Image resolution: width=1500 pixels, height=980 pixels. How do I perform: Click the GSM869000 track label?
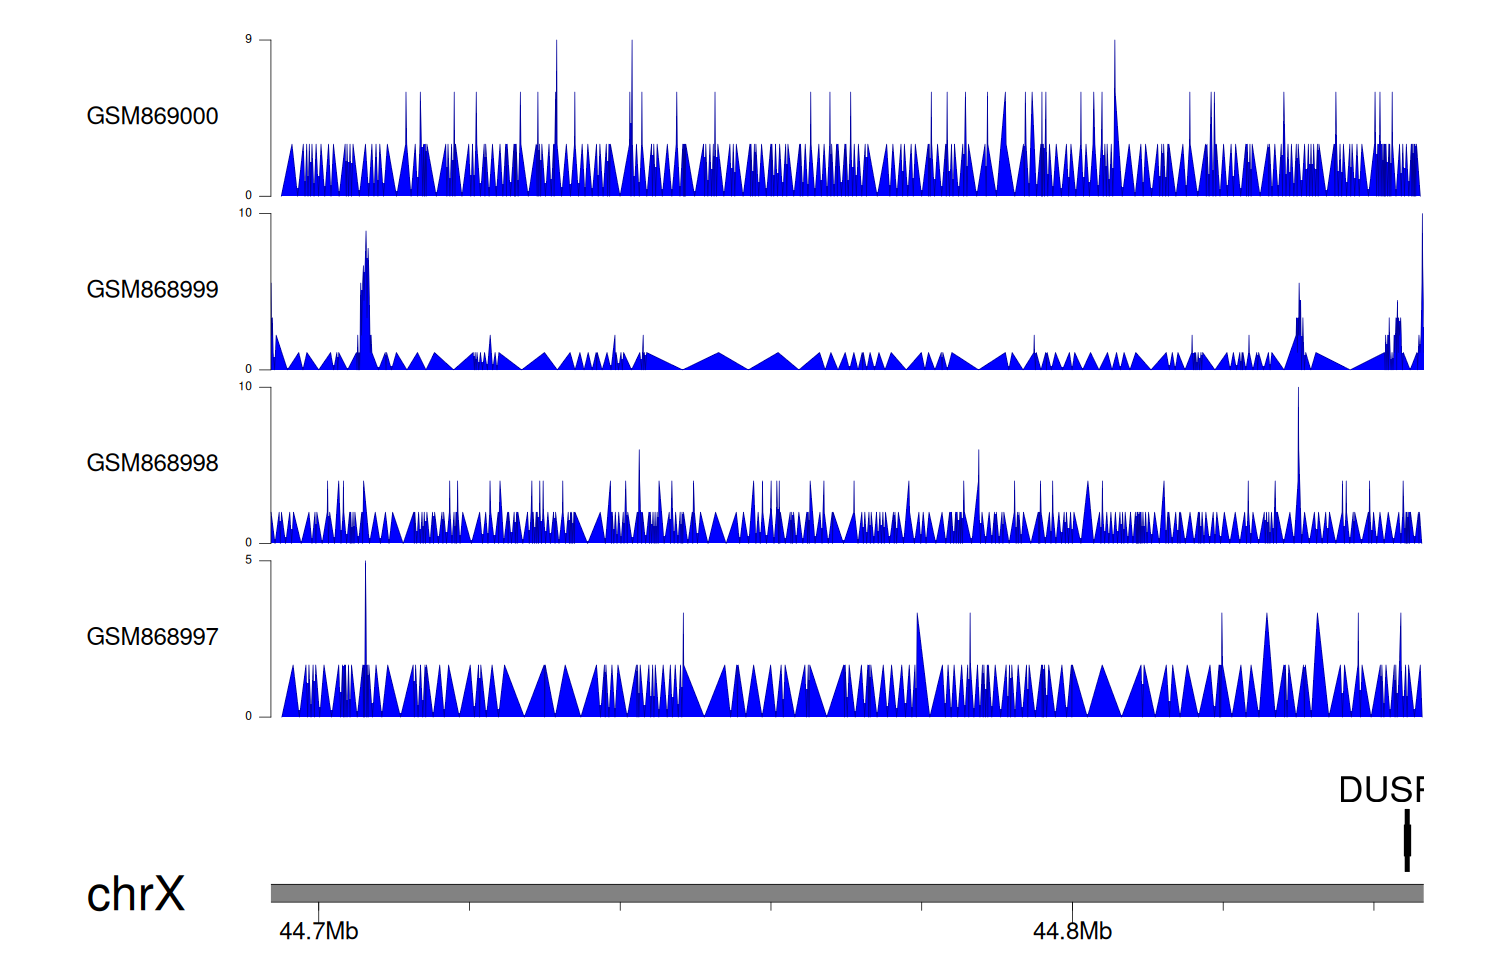pyautogui.click(x=152, y=116)
